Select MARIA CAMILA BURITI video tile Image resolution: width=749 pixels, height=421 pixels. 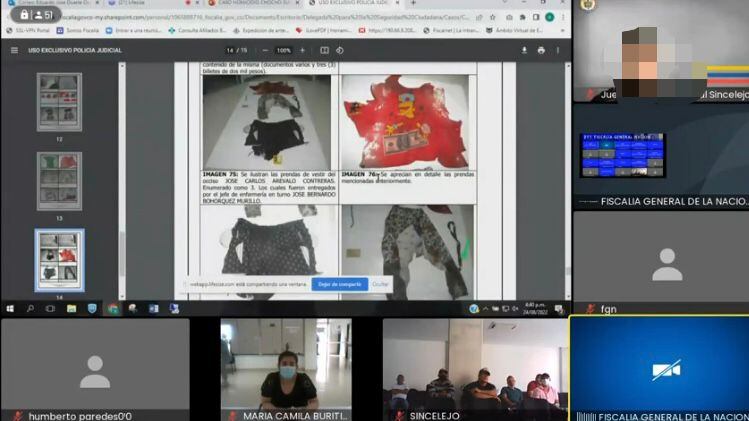click(x=286, y=370)
